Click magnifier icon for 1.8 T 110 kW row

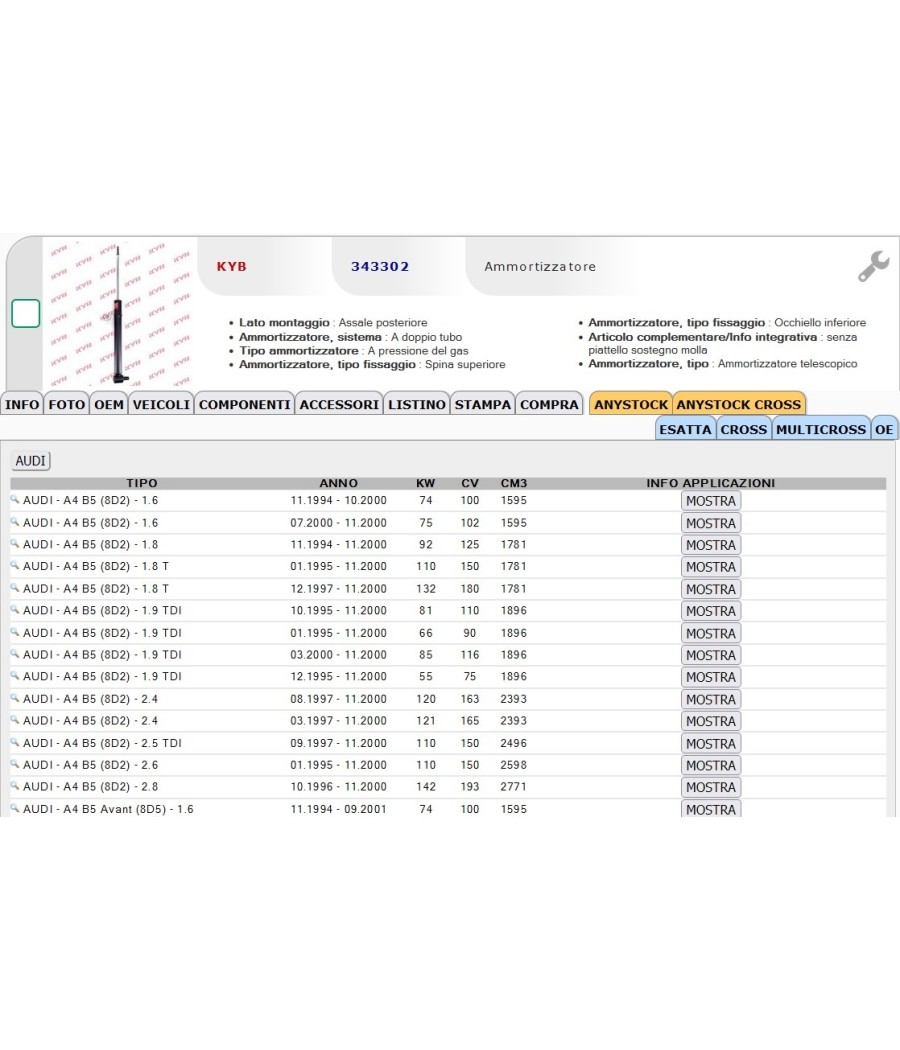[x=15, y=566]
